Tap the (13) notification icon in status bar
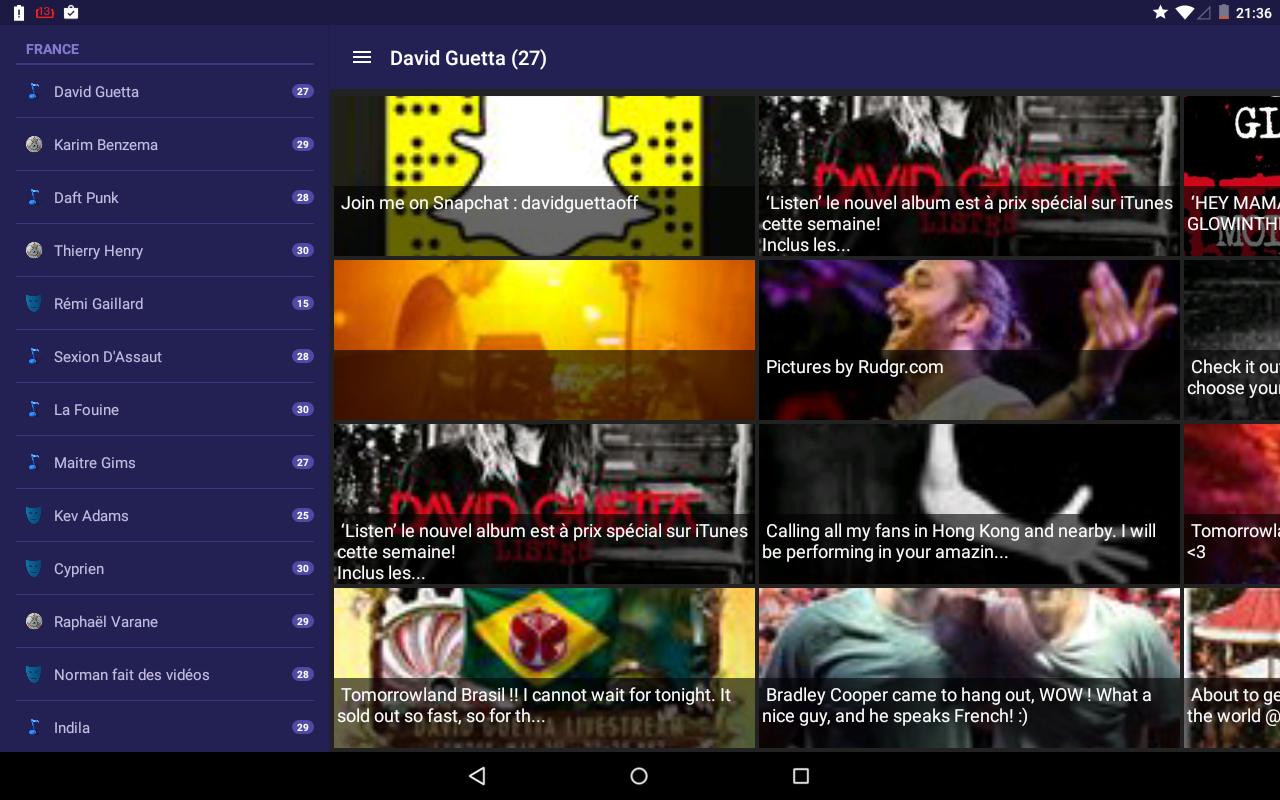This screenshot has height=800, width=1280. (44, 12)
